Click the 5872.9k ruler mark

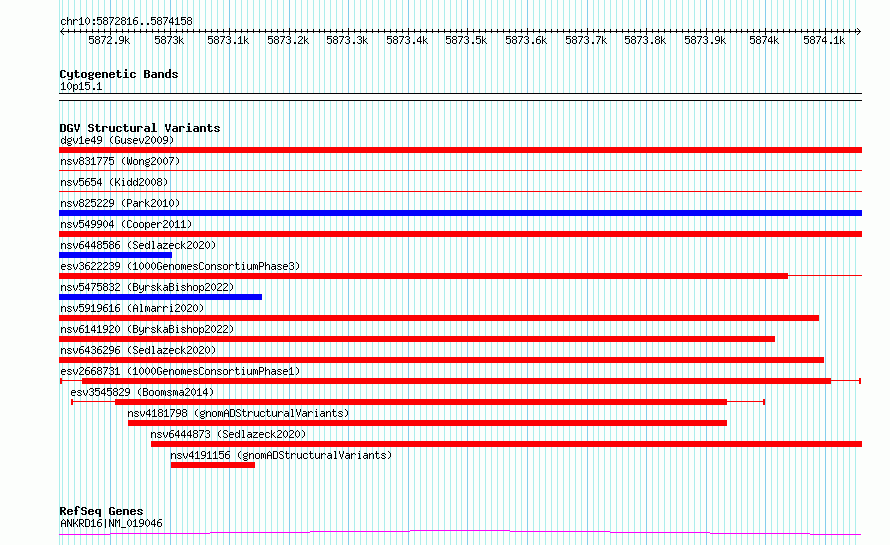tap(109, 40)
